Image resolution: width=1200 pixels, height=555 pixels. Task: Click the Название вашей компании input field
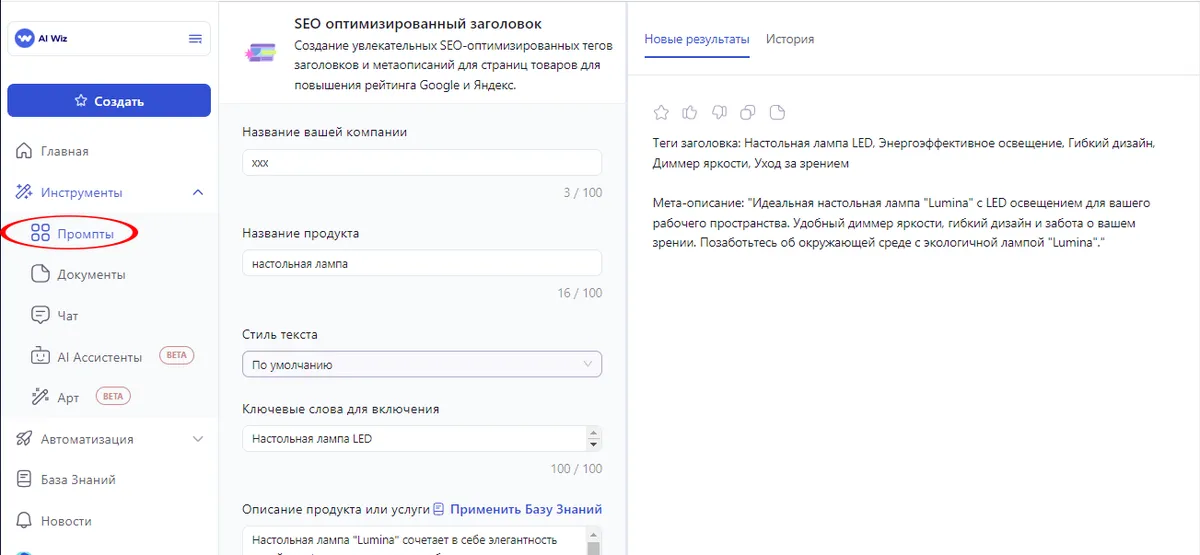click(x=422, y=162)
